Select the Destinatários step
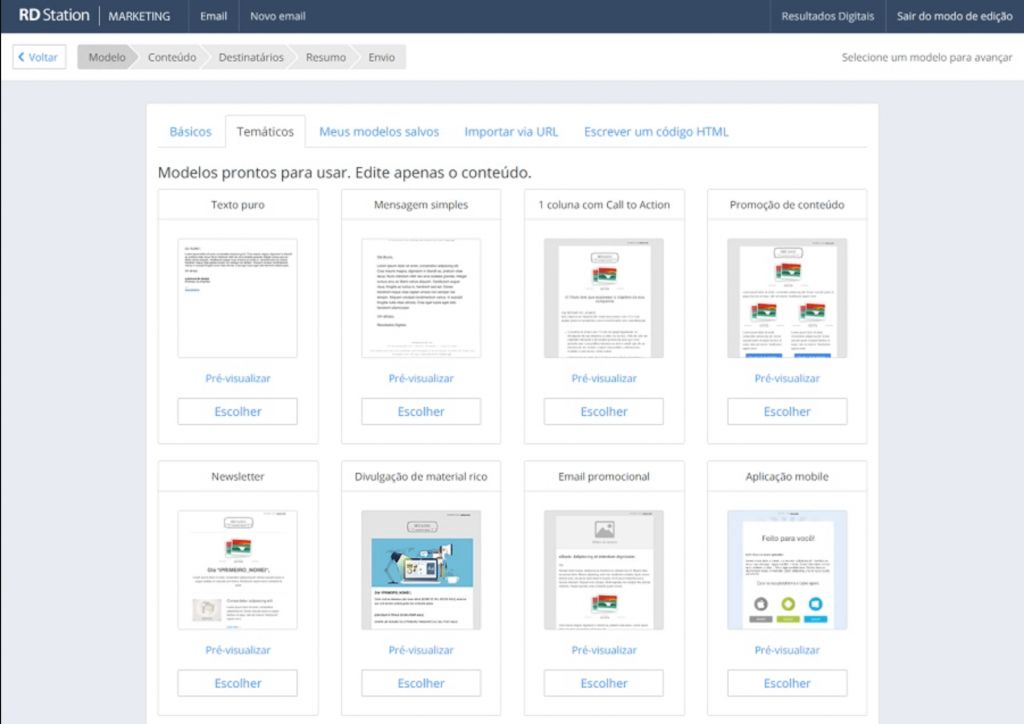 (251, 57)
